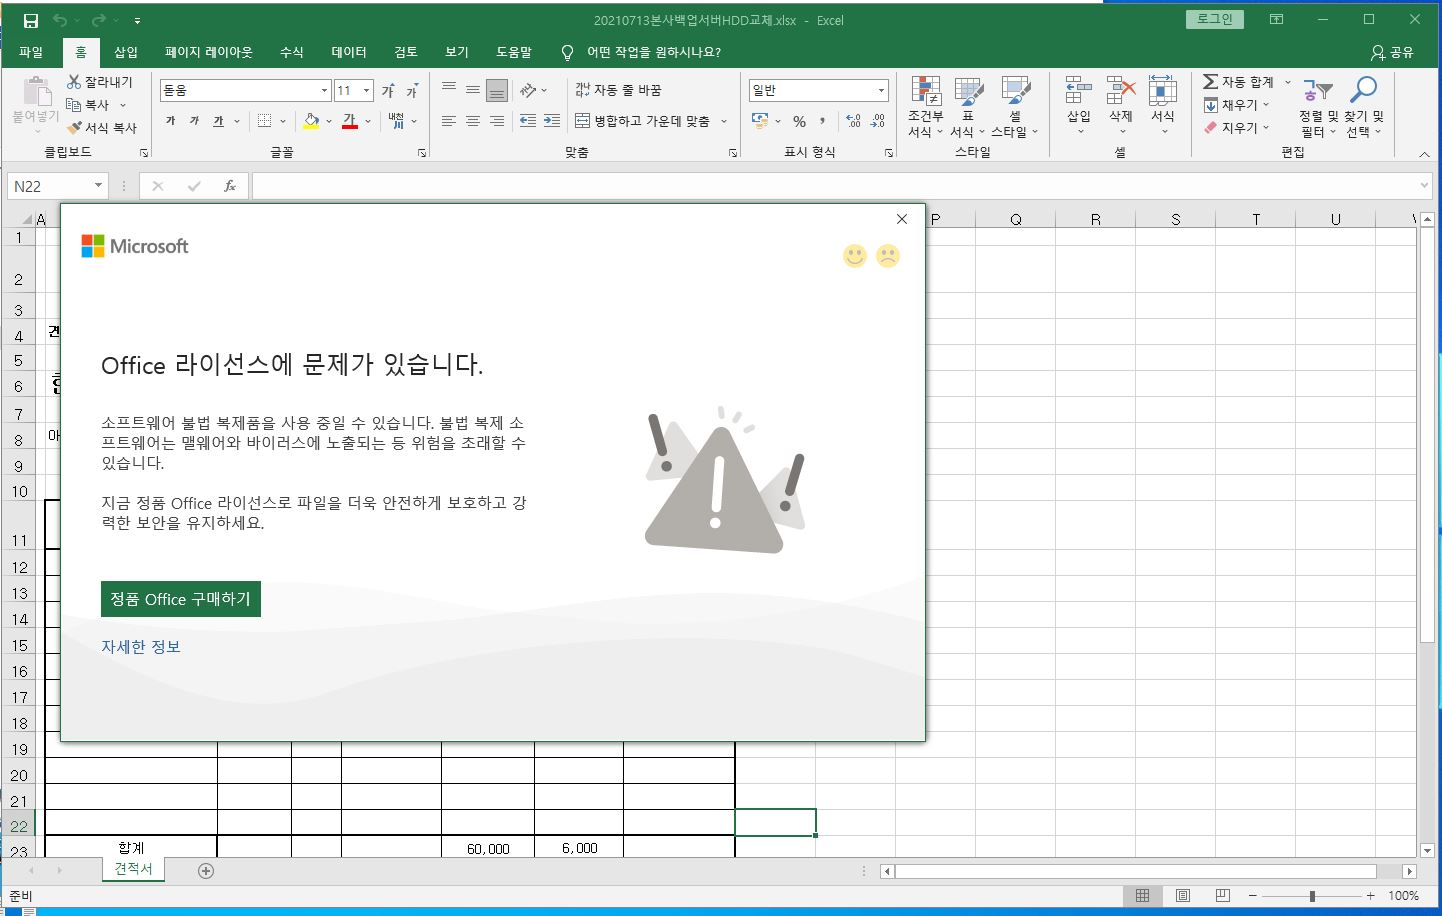Toggle bold formatting (first 가 button)
The height and width of the screenshot is (916, 1442).
tap(170, 121)
